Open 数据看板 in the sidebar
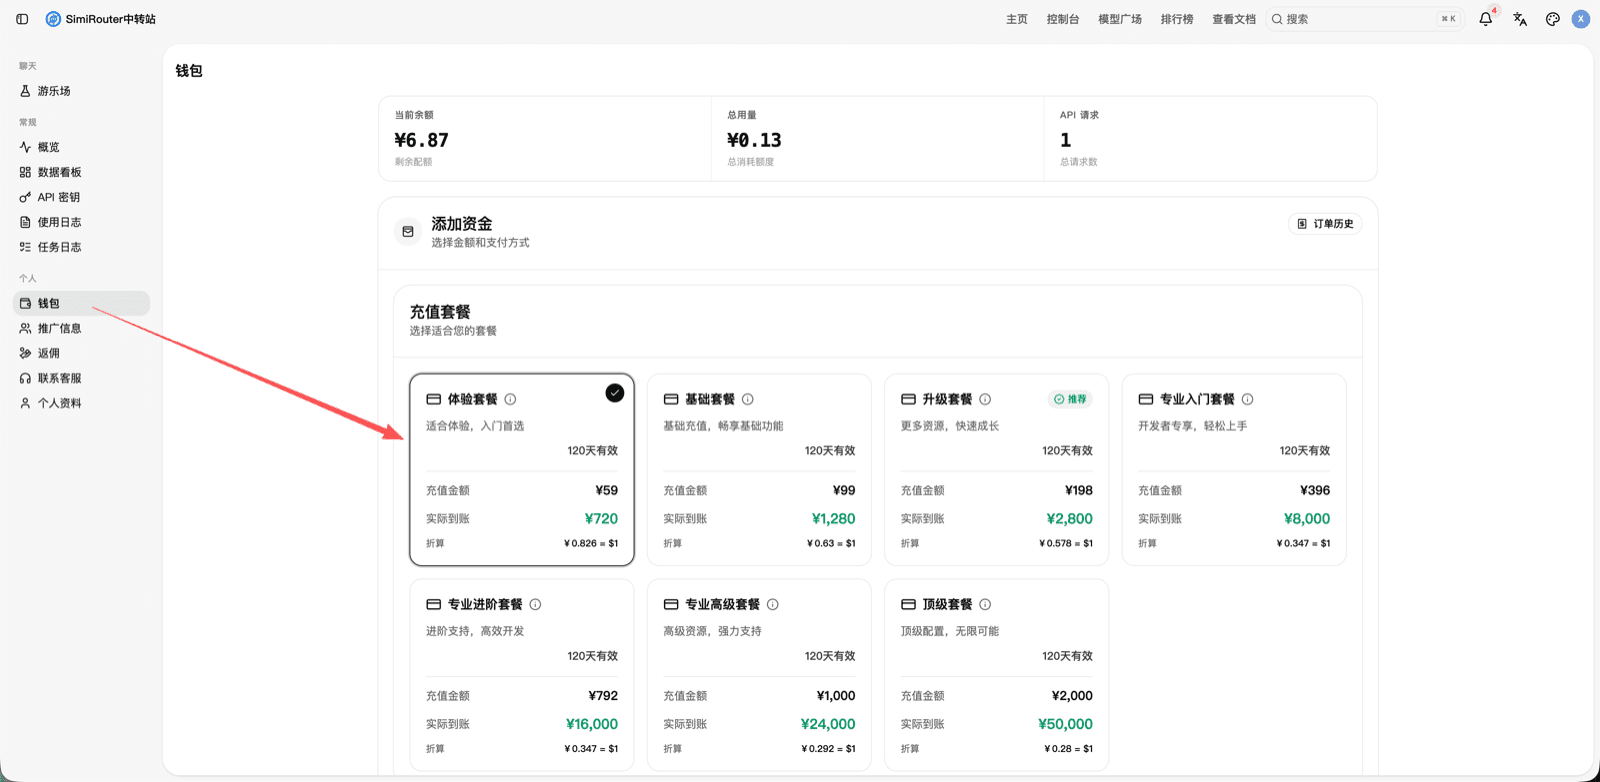1600x782 pixels. 82,172
